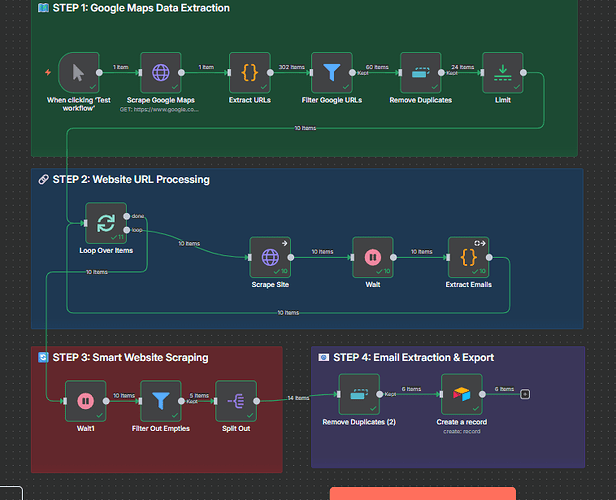Select the 'STEP 2: Website URL Processing' title

pos(131,179)
